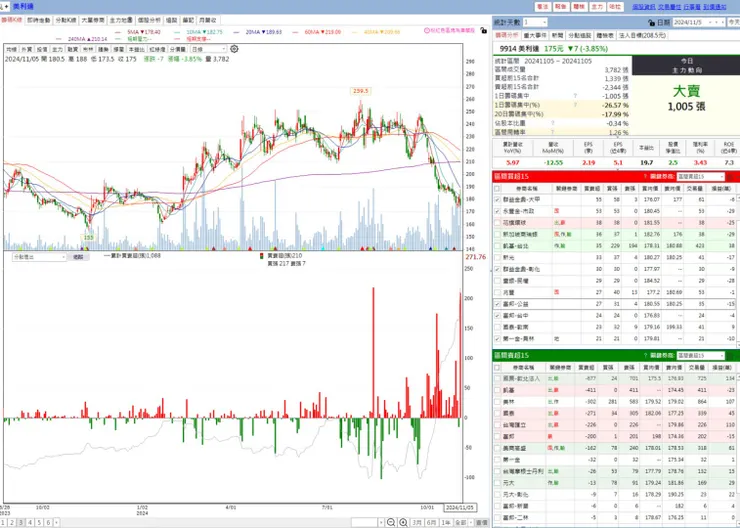The width and height of the screenshot is (740, 528).
Task: Click pink circle info icon above chart
Action: [x=427, y=31]
